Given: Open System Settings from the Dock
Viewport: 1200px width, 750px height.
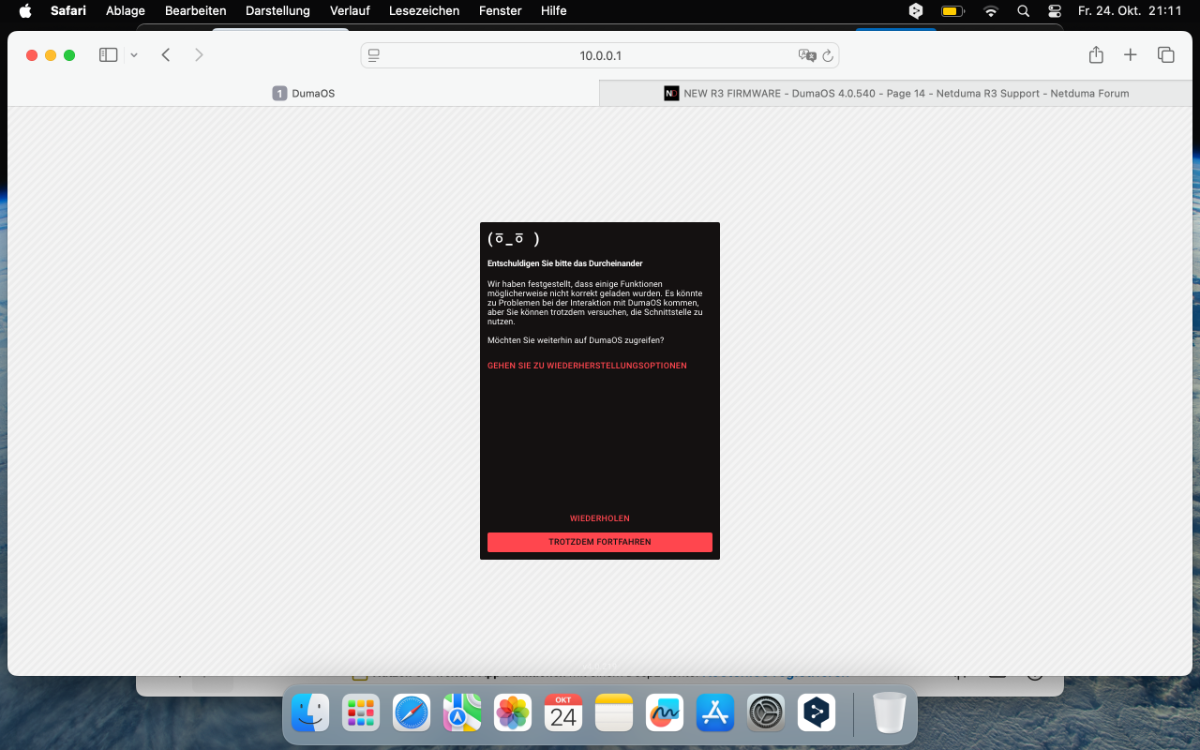Looking at the screenshot, I should (x=767, y=713).
